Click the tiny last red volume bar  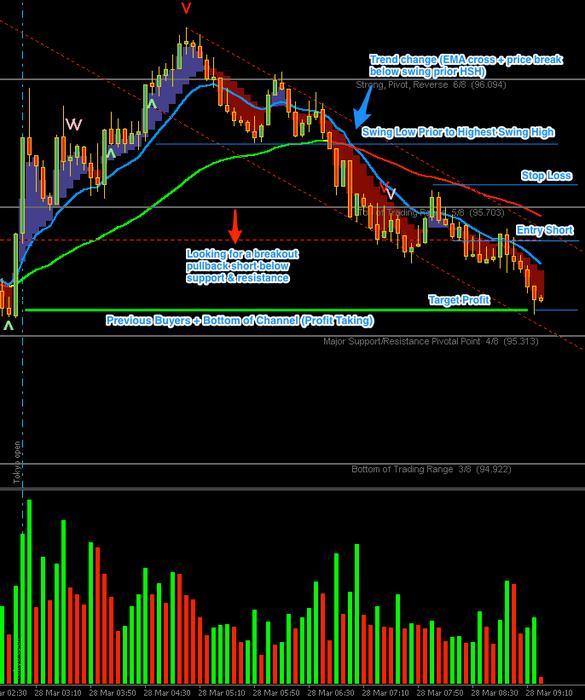541,680
